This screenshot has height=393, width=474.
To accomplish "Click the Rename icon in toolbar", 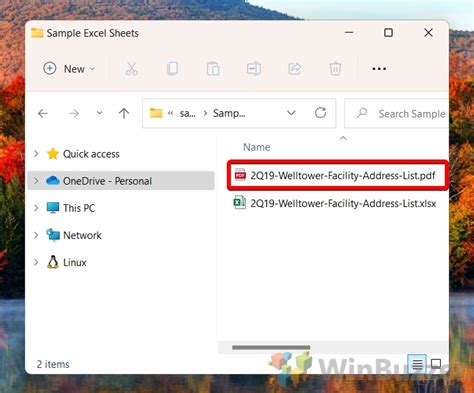I will point(254,69).
